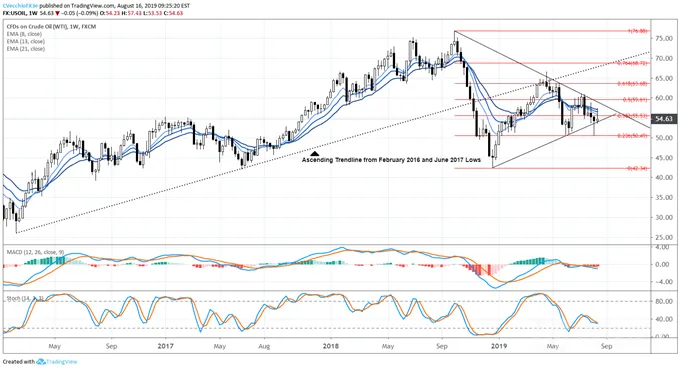Click the 2017 label on the time axis
680x369 pixels.
click(x=166, y=346)
